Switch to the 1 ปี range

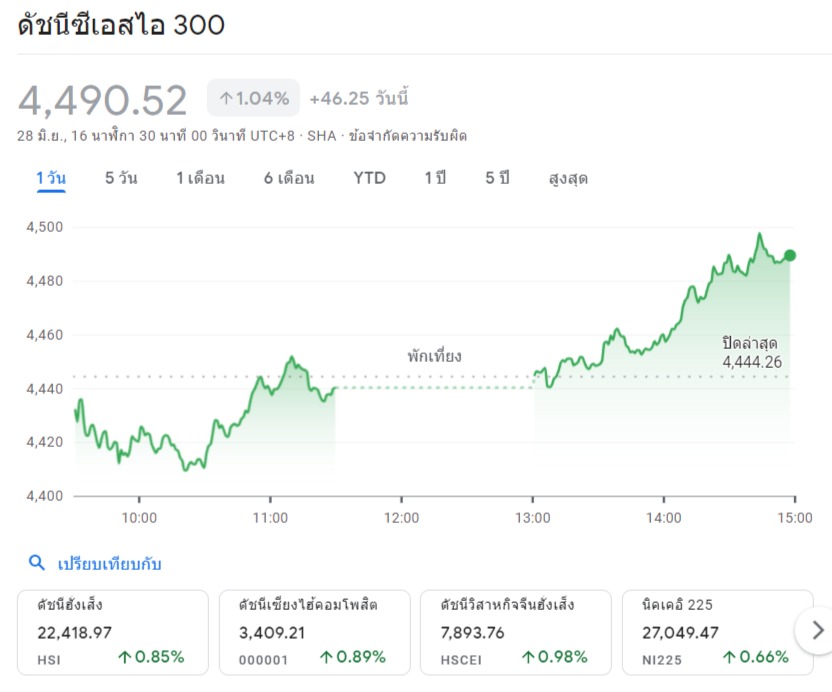[x=435, y=179]
